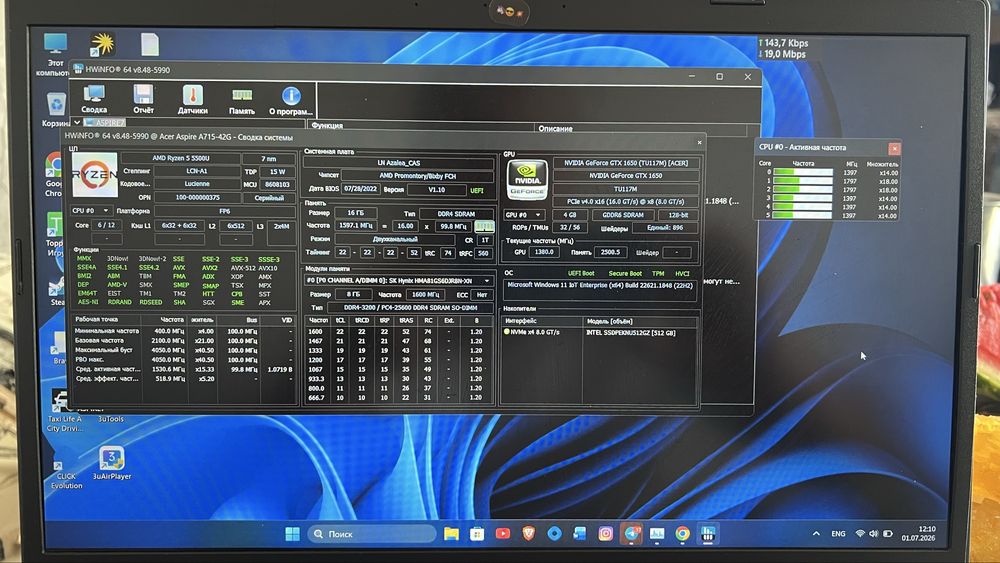Open the volume tray icon
This screenshot has width=1000, height=563.
click(x=873, y=534)
